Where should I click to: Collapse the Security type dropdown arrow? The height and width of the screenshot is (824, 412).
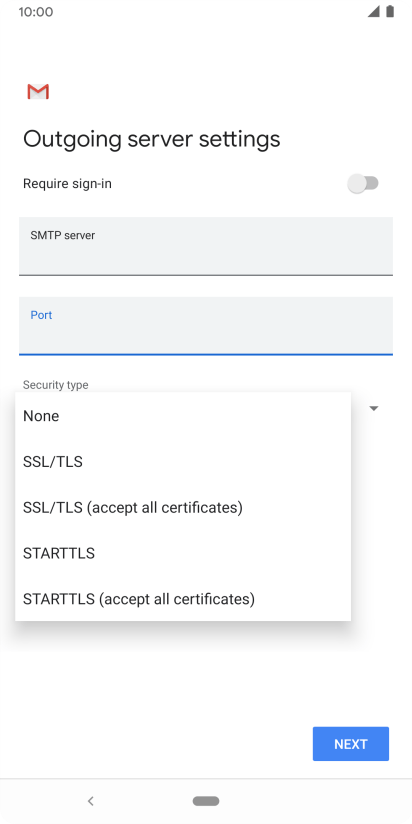pyautogui.click(x=374, y=408)
